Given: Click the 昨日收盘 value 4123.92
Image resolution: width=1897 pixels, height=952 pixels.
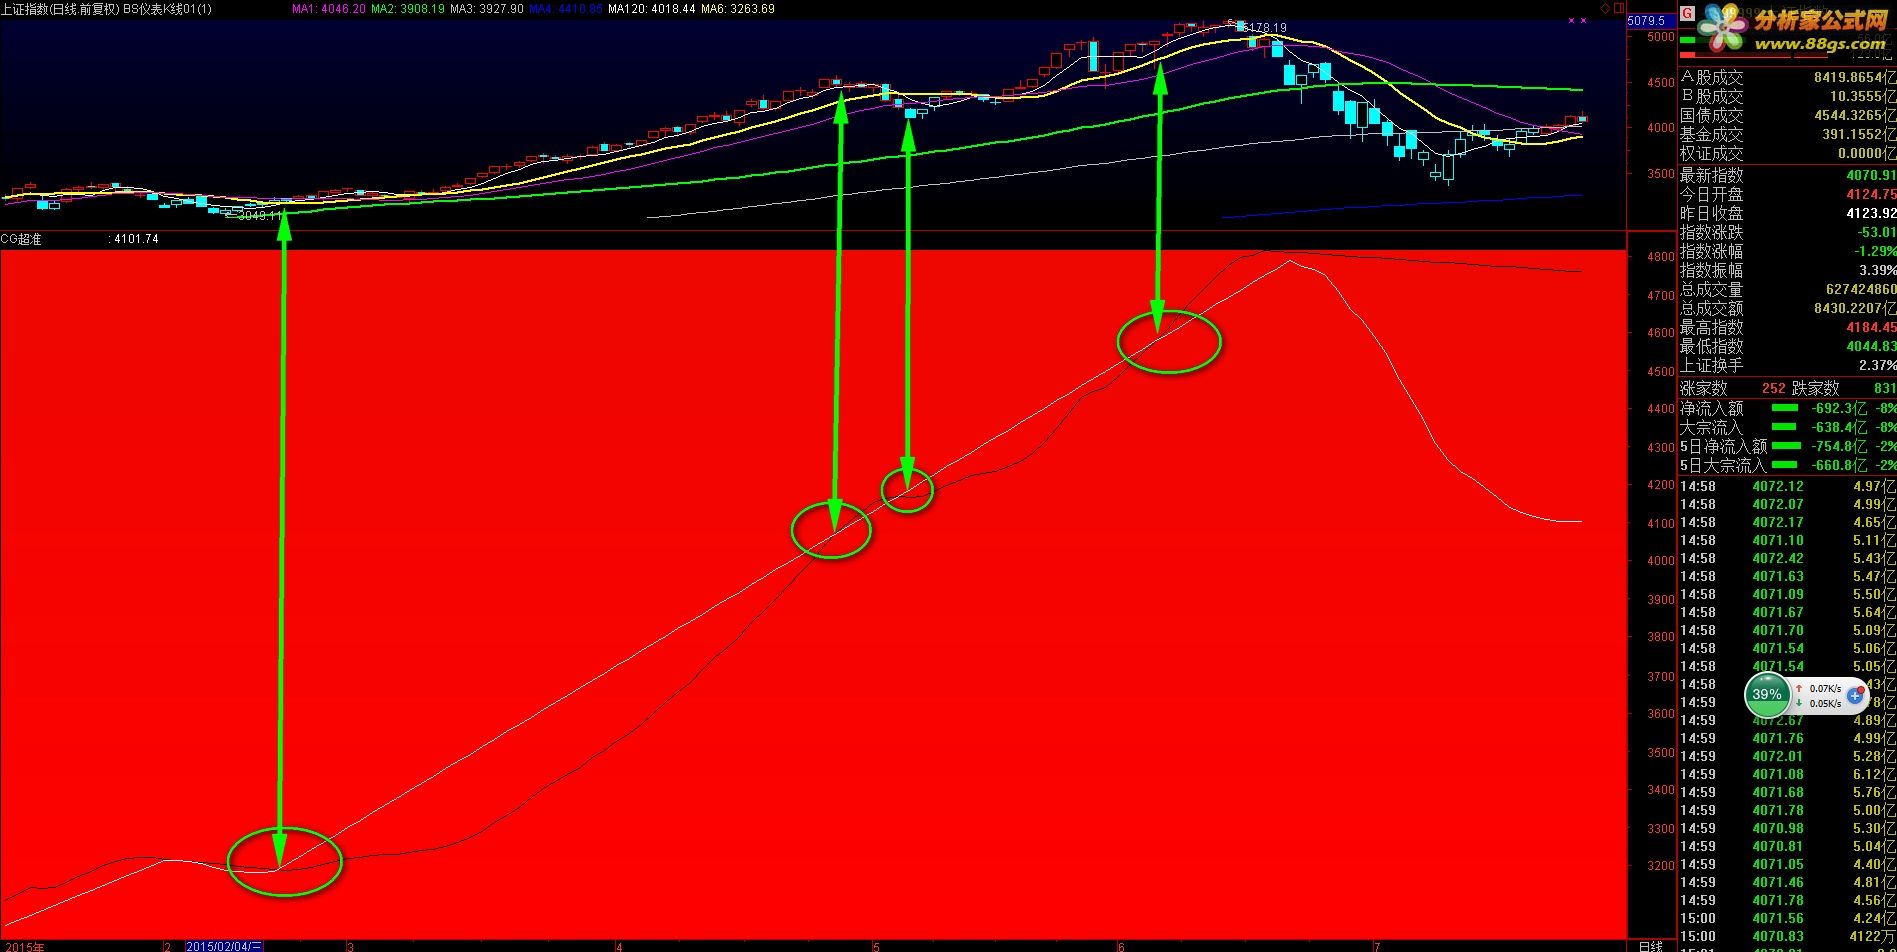Looking at the screenshot, I should (1871, 213).
